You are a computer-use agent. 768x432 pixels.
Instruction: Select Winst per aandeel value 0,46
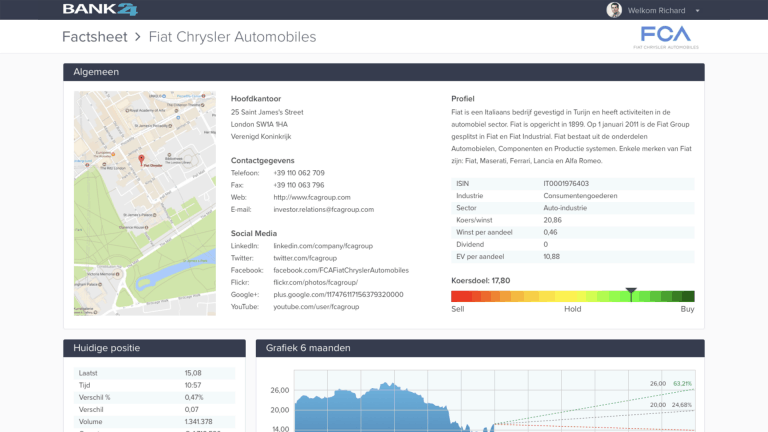pyautogui.click(x=550, y=233)
